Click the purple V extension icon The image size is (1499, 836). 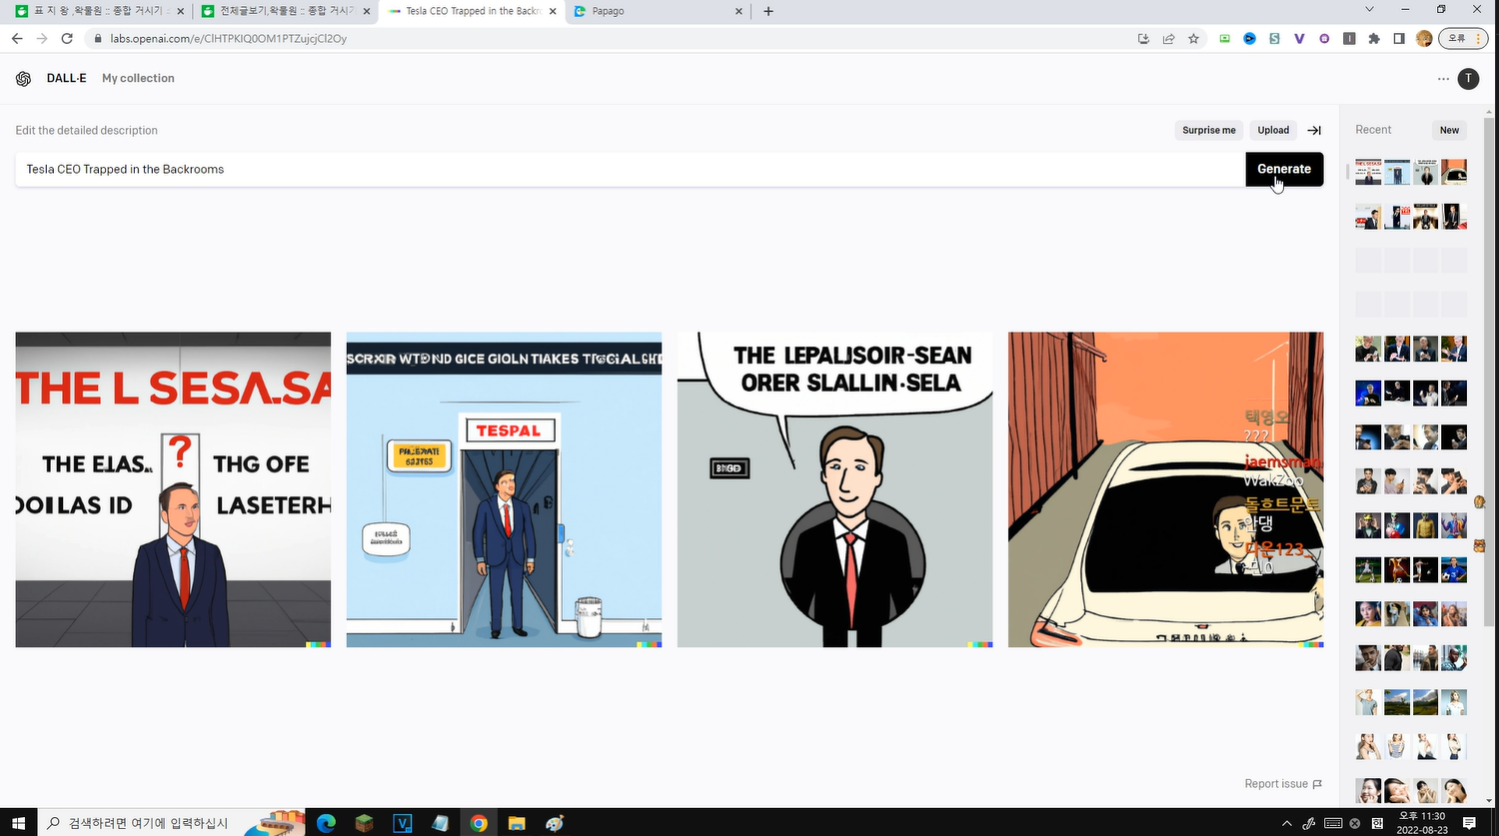[x=1299, y=39]
